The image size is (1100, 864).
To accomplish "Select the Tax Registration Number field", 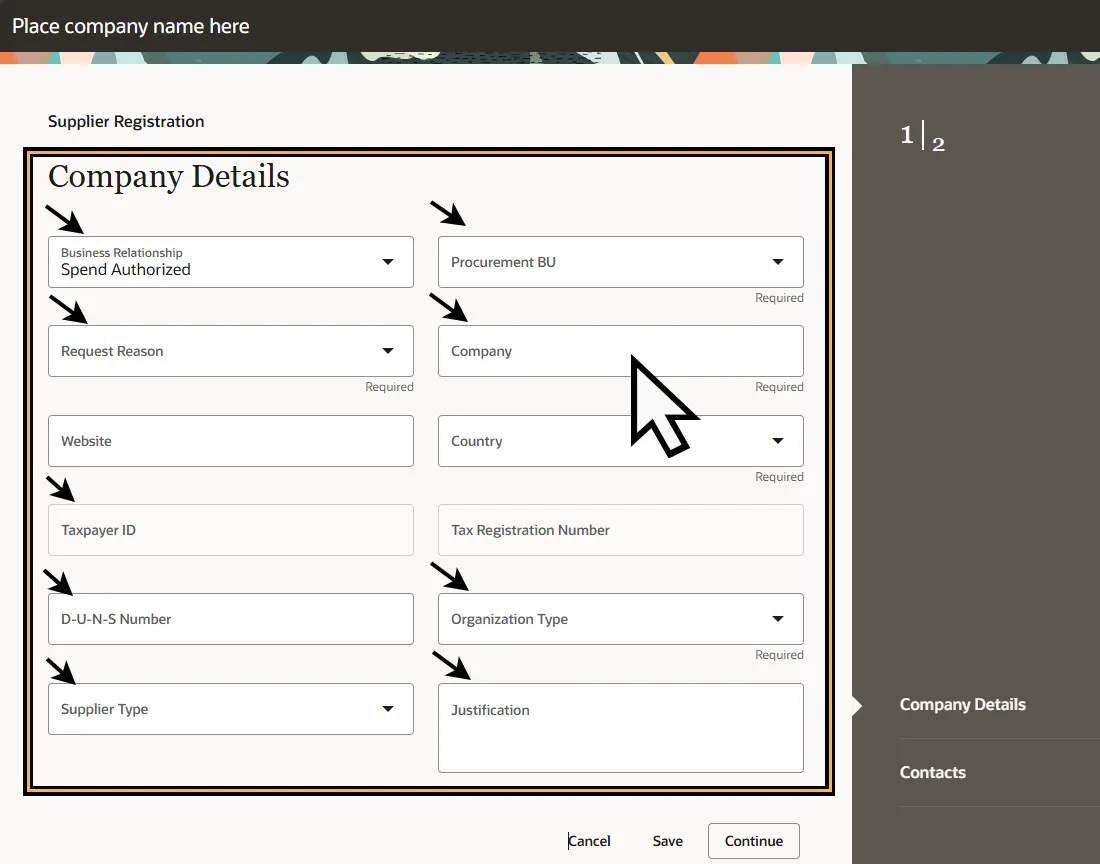I will (620, 530).
